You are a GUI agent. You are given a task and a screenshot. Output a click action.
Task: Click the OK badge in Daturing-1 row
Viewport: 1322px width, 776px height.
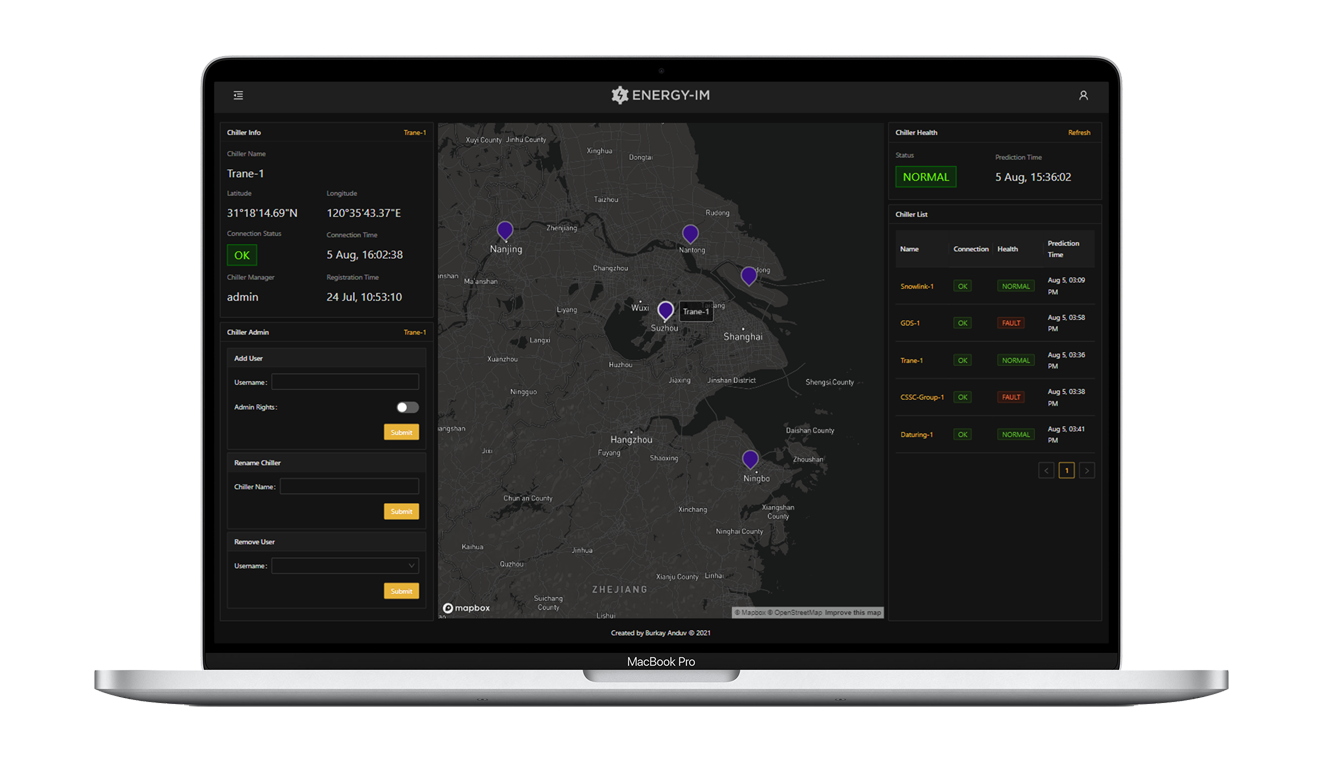coord(962,434)
